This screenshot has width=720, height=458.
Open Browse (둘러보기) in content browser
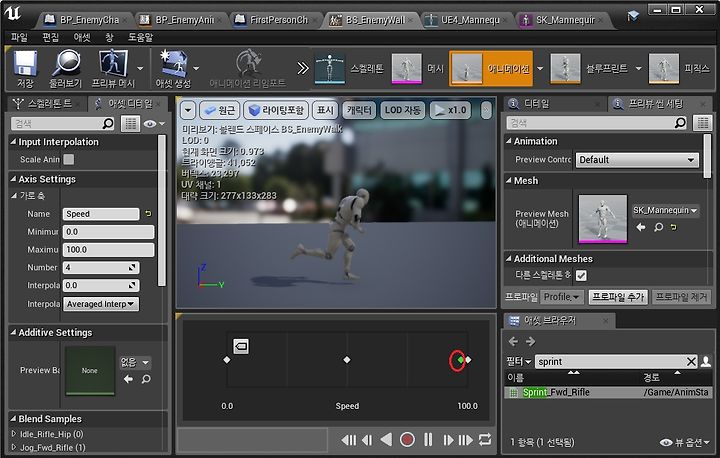tap(65, 69)
